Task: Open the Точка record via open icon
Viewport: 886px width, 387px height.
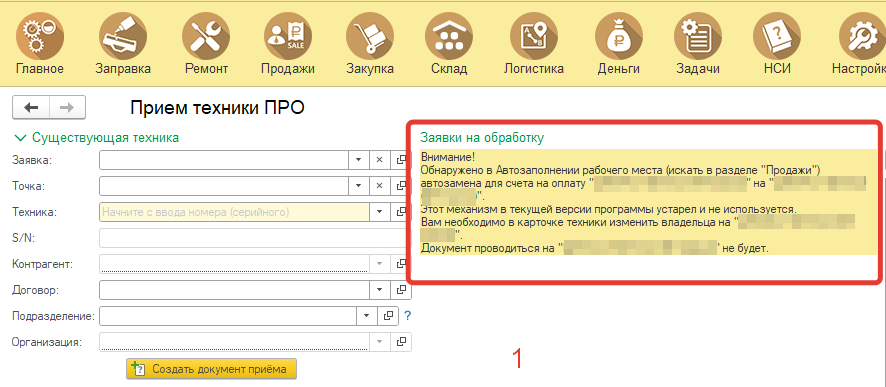Action: [401, 186]
